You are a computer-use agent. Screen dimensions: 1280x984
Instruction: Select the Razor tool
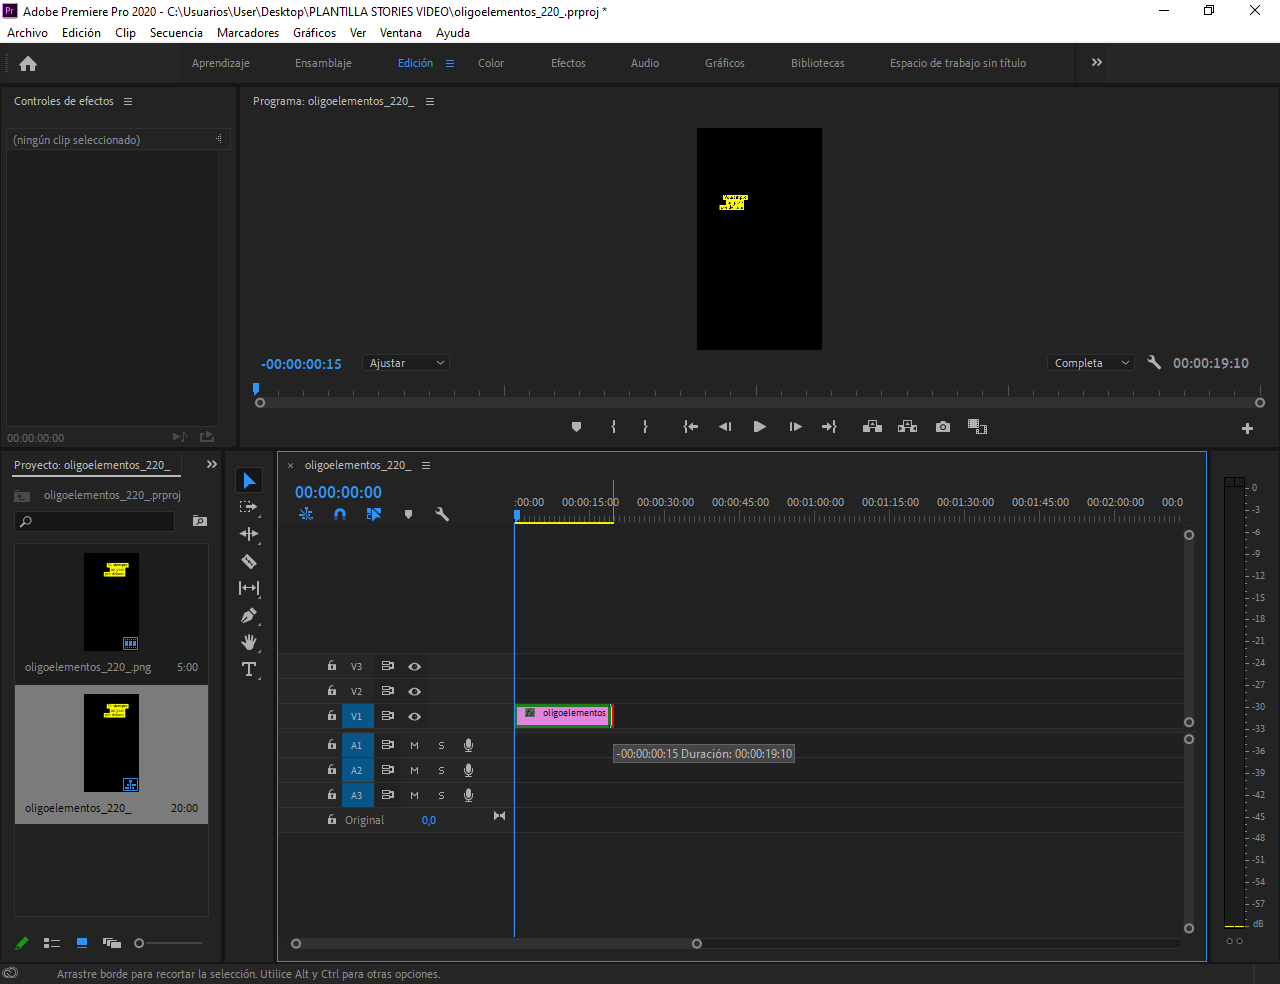click(249, 561)
